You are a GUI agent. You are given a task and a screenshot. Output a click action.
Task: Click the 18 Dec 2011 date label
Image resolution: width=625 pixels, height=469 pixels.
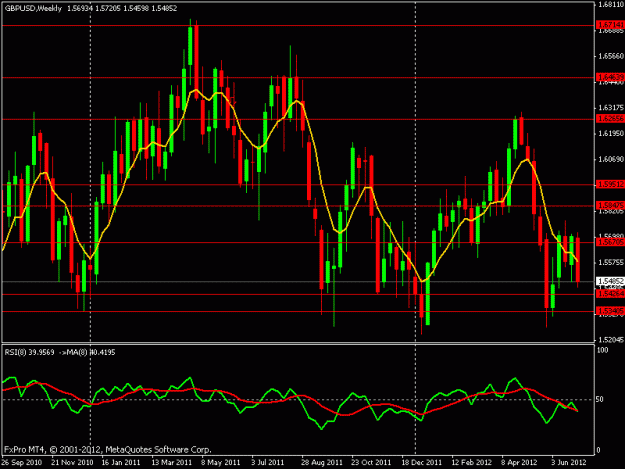pyautogui.click(x=421, y=463)
